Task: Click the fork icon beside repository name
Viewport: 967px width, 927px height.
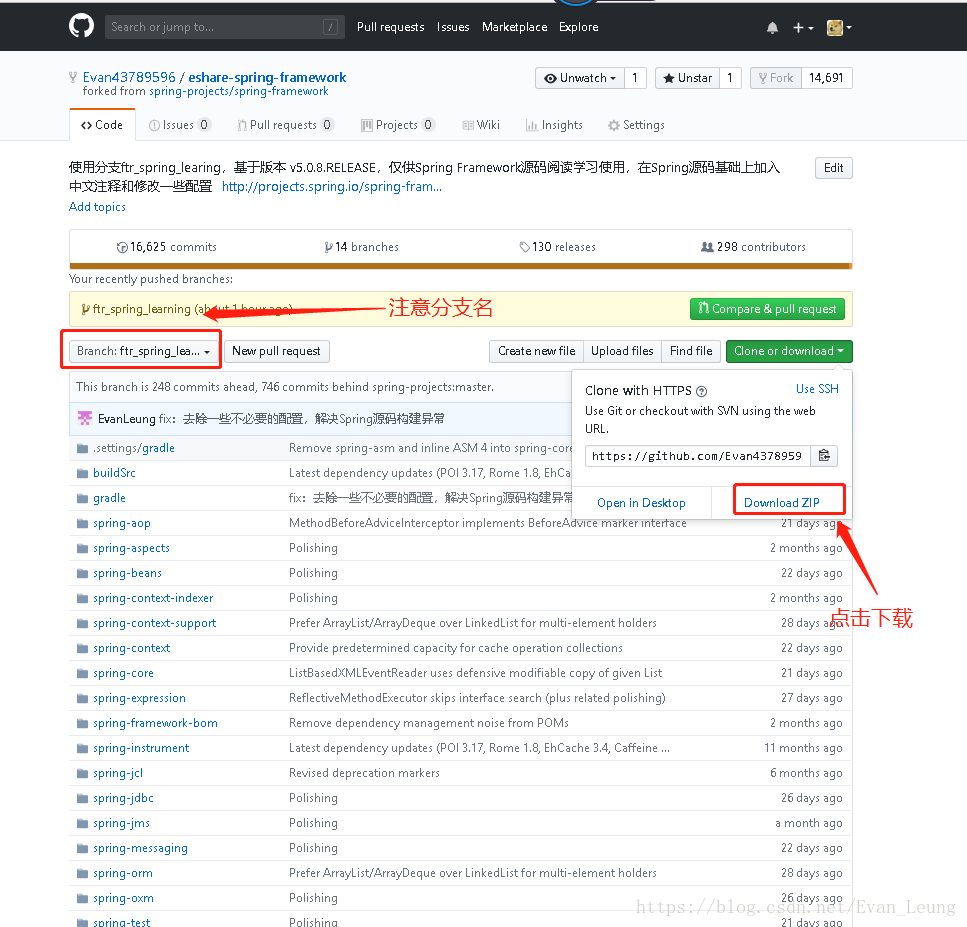Action: click(x=73, y=77)
